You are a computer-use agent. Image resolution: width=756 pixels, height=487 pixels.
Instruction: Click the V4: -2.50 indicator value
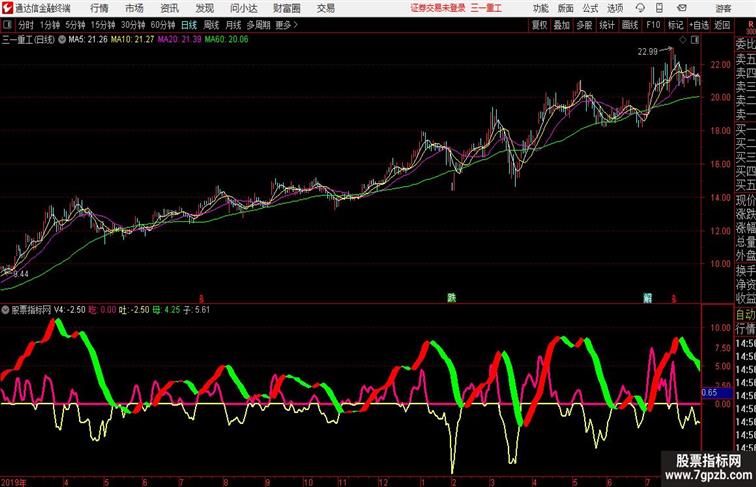click(69, 310)
